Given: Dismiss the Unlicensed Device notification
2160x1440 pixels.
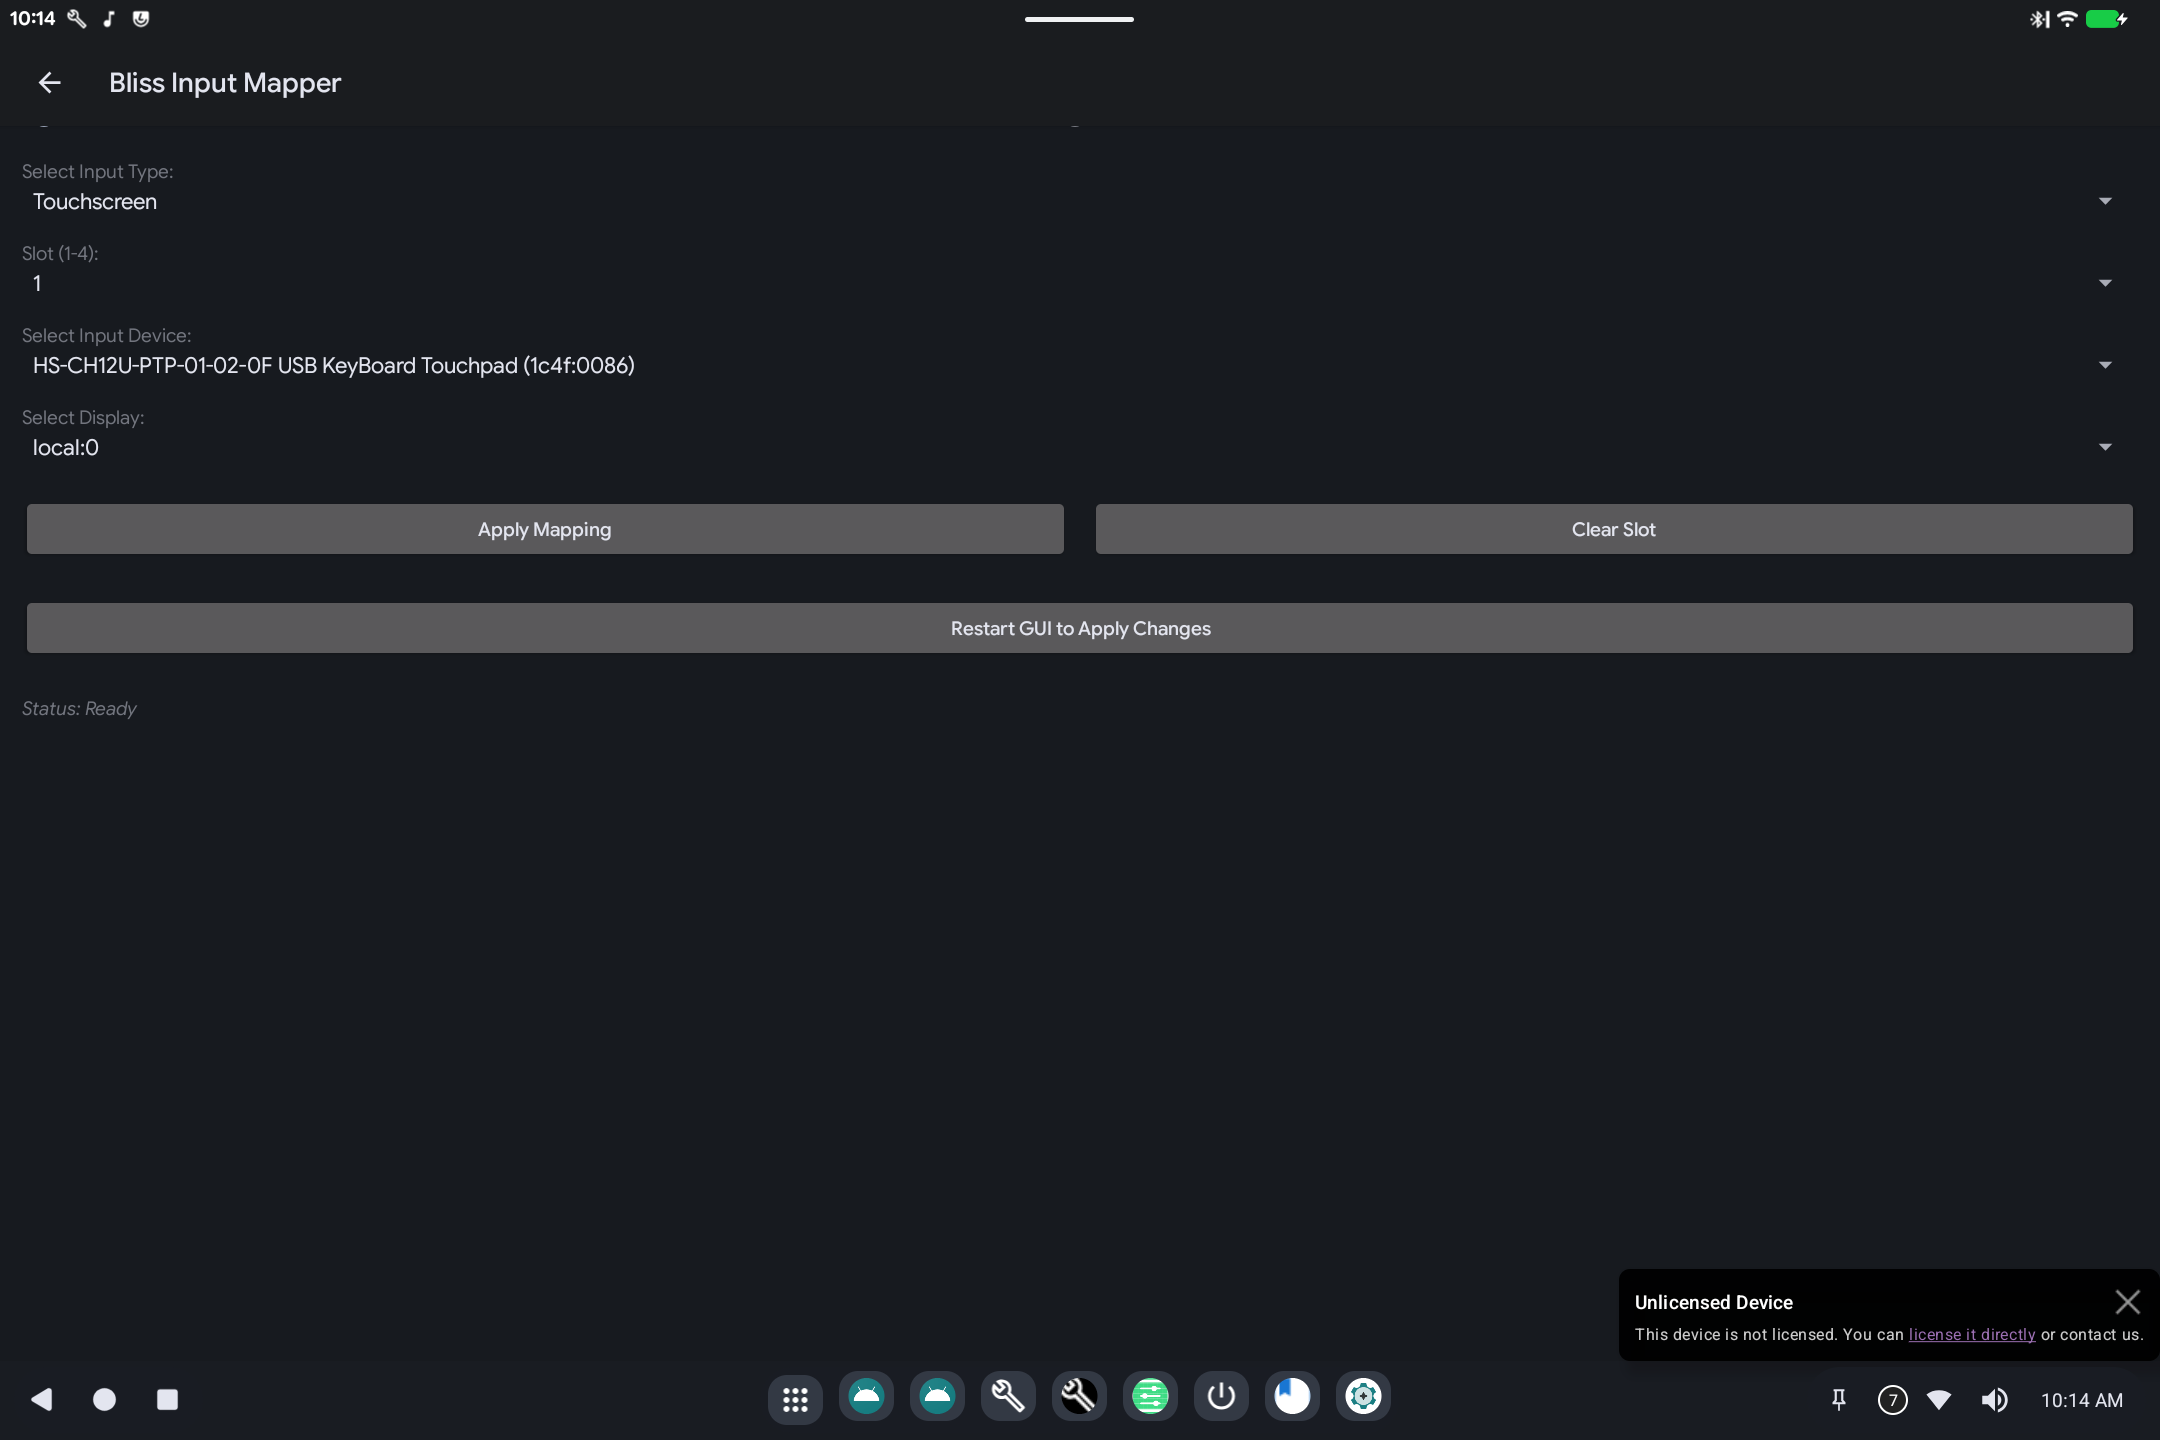Looking at the screenshot, I should pos(2127,1302).
